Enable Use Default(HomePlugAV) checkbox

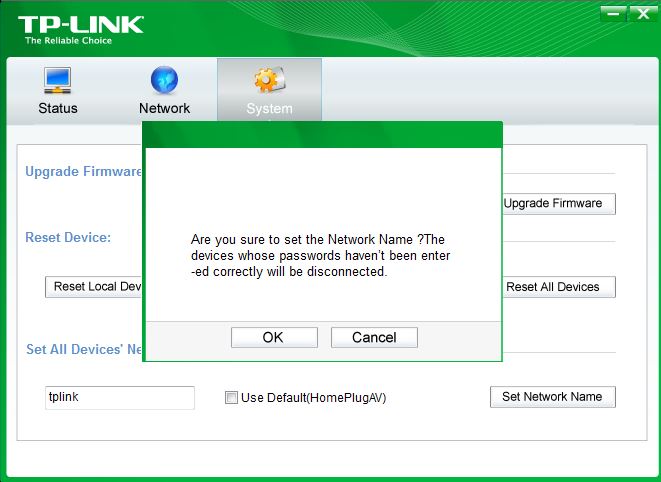coord(231,398)
